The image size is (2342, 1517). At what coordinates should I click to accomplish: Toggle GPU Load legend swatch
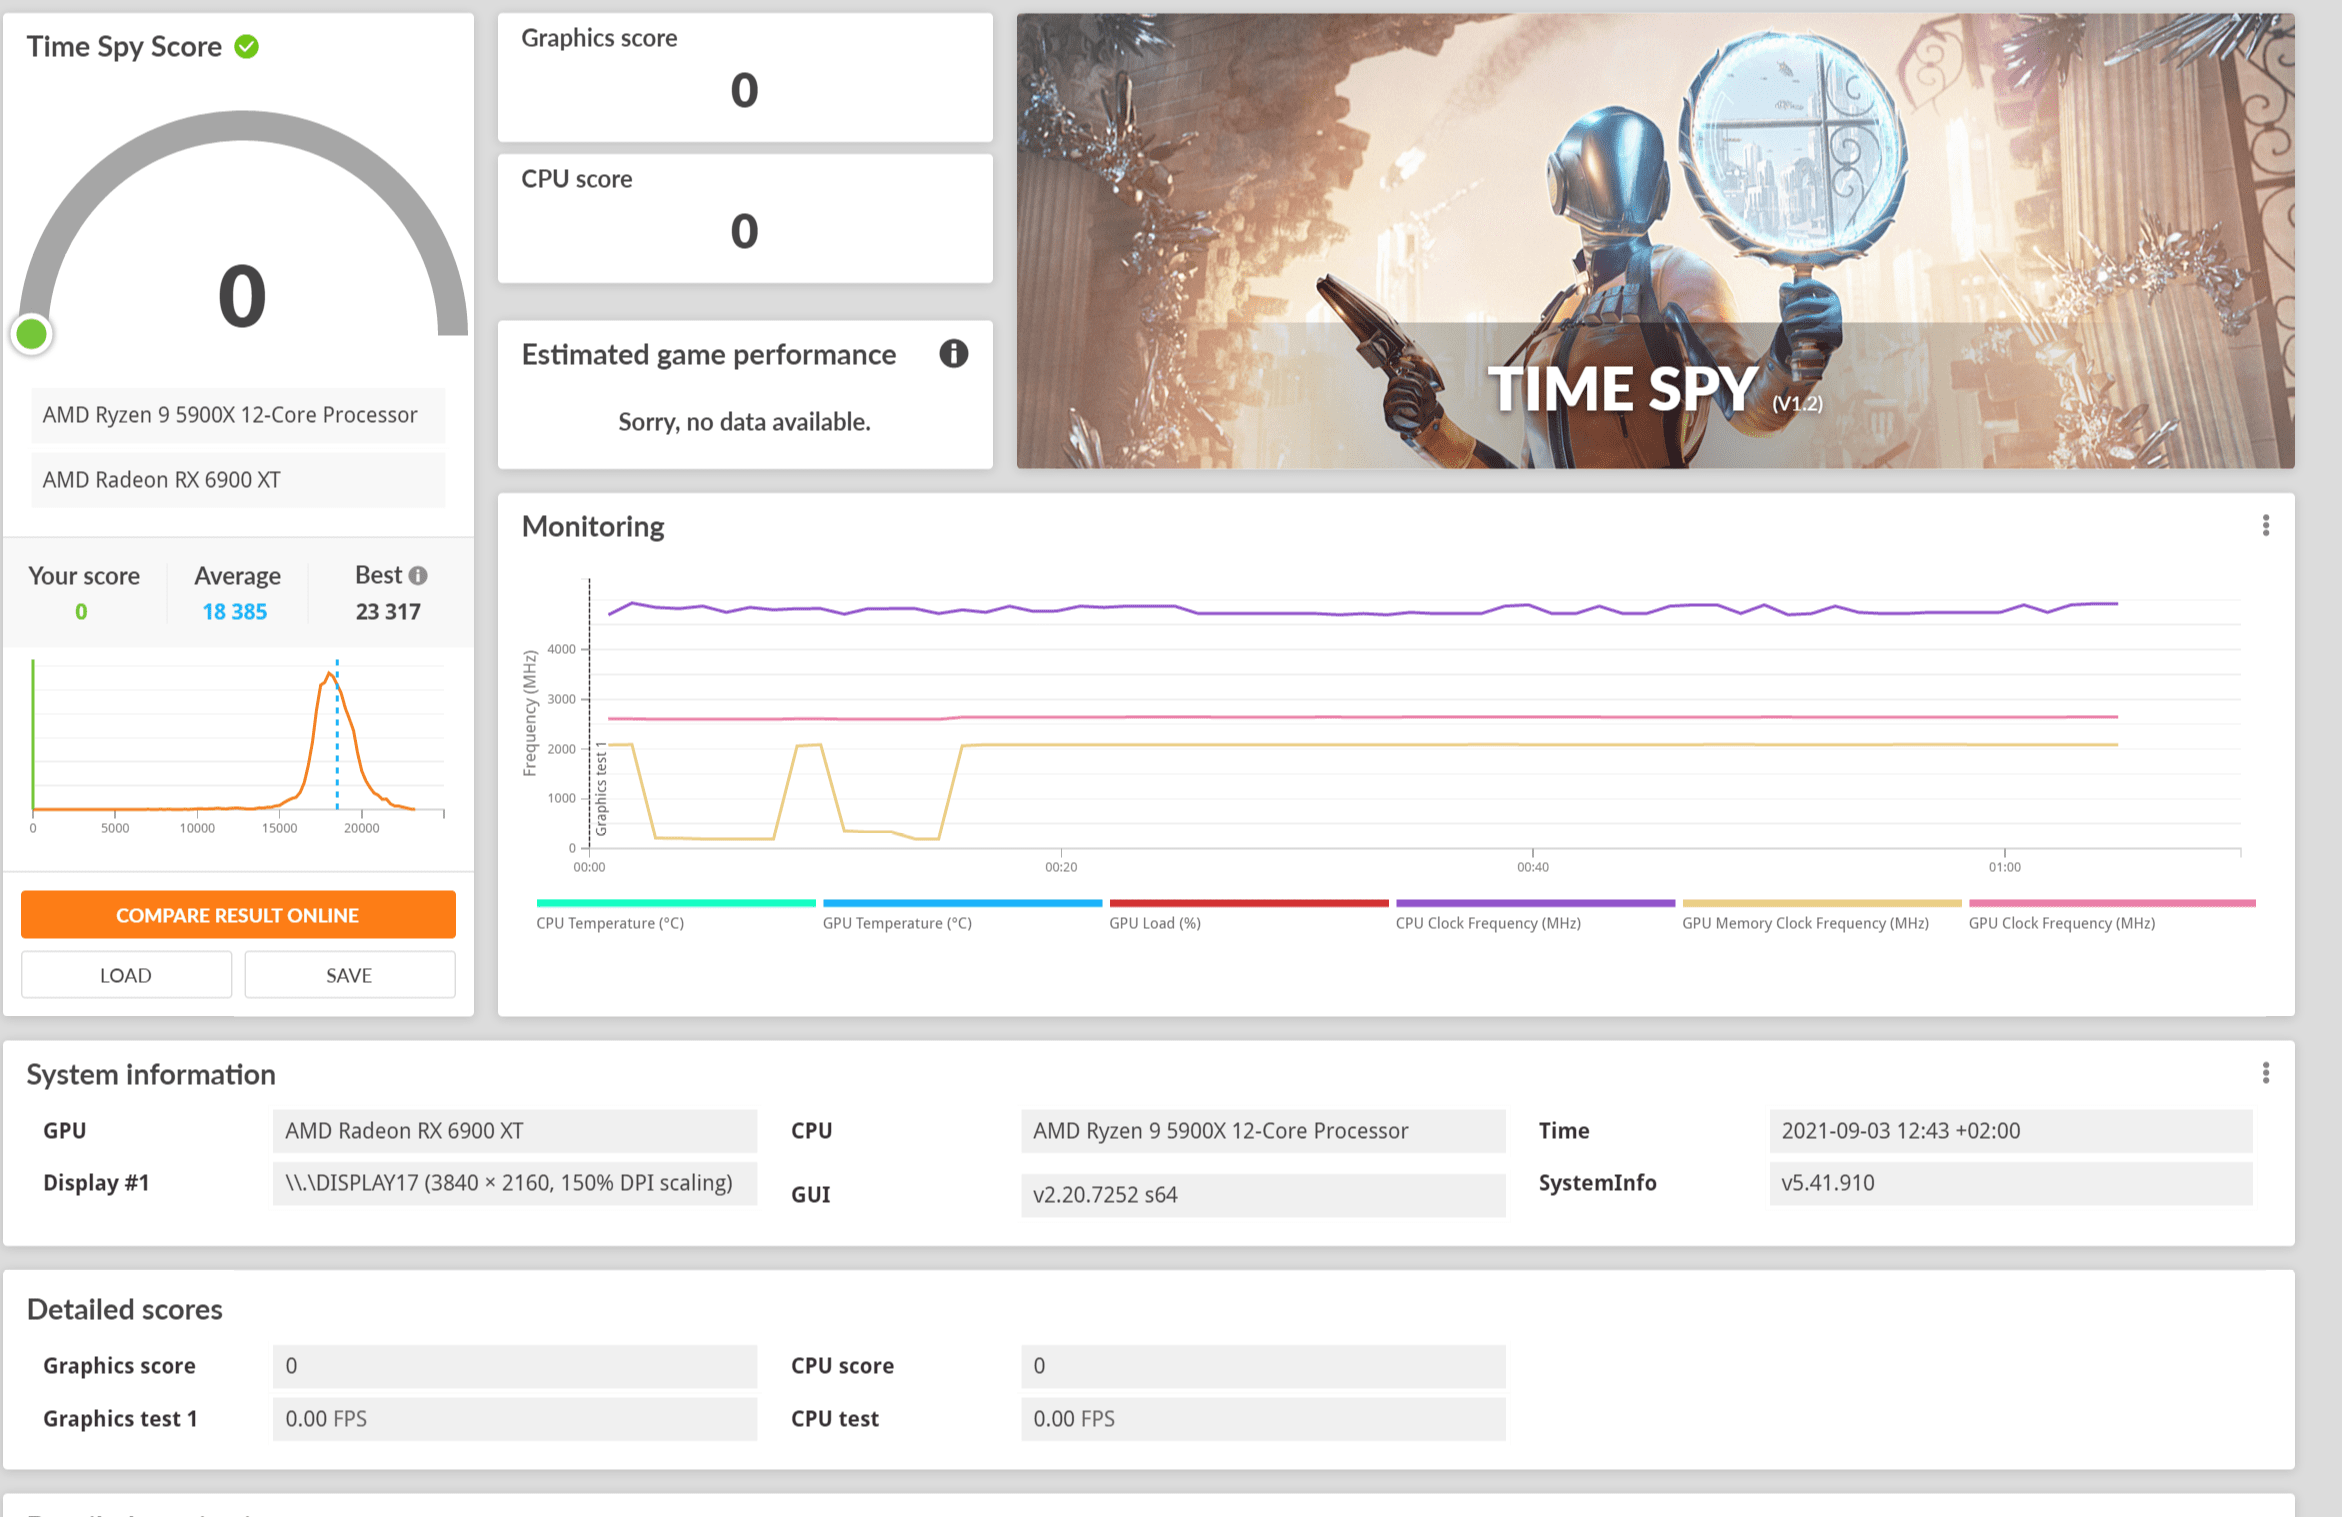(x=1249, y=903)
